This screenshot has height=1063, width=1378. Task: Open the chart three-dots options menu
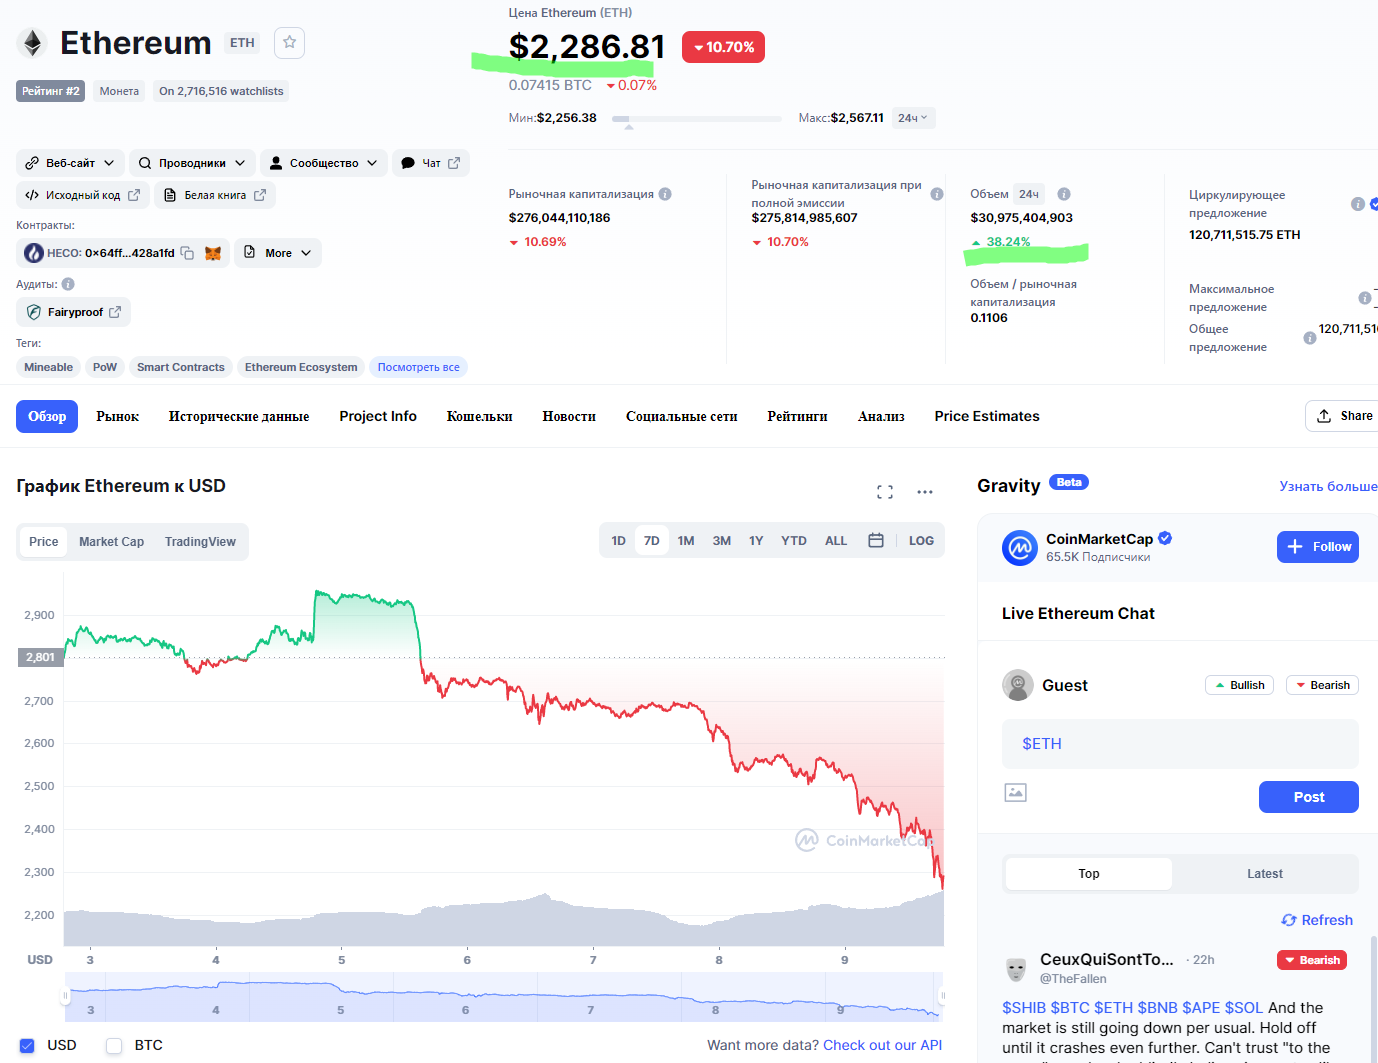pyautogui.click(x=925, y=492)
